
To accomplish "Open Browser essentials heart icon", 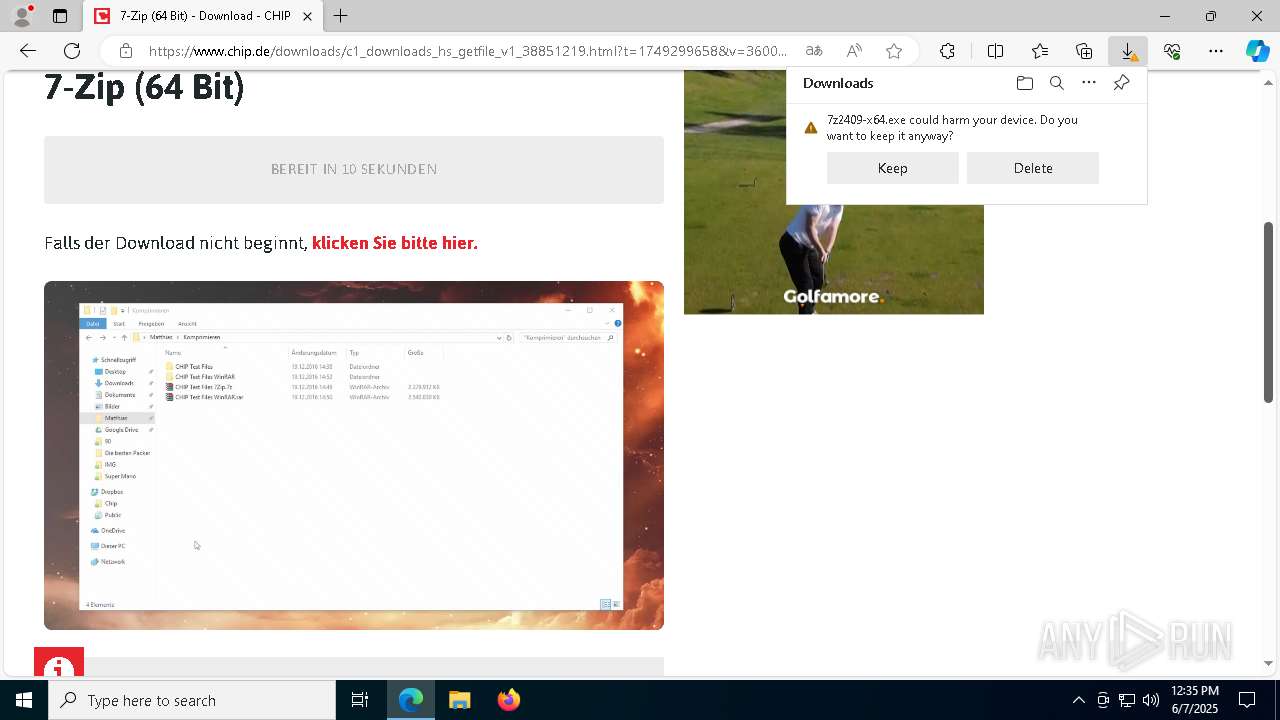I will click(x=1172, y=51).
